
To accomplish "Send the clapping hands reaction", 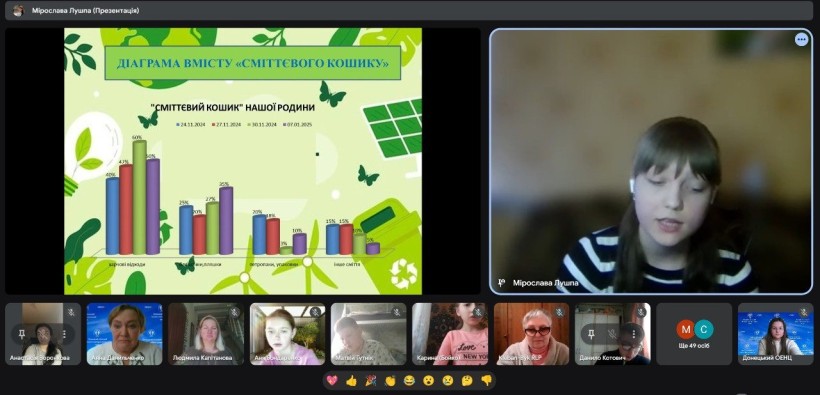I will (x=390, y=380).
